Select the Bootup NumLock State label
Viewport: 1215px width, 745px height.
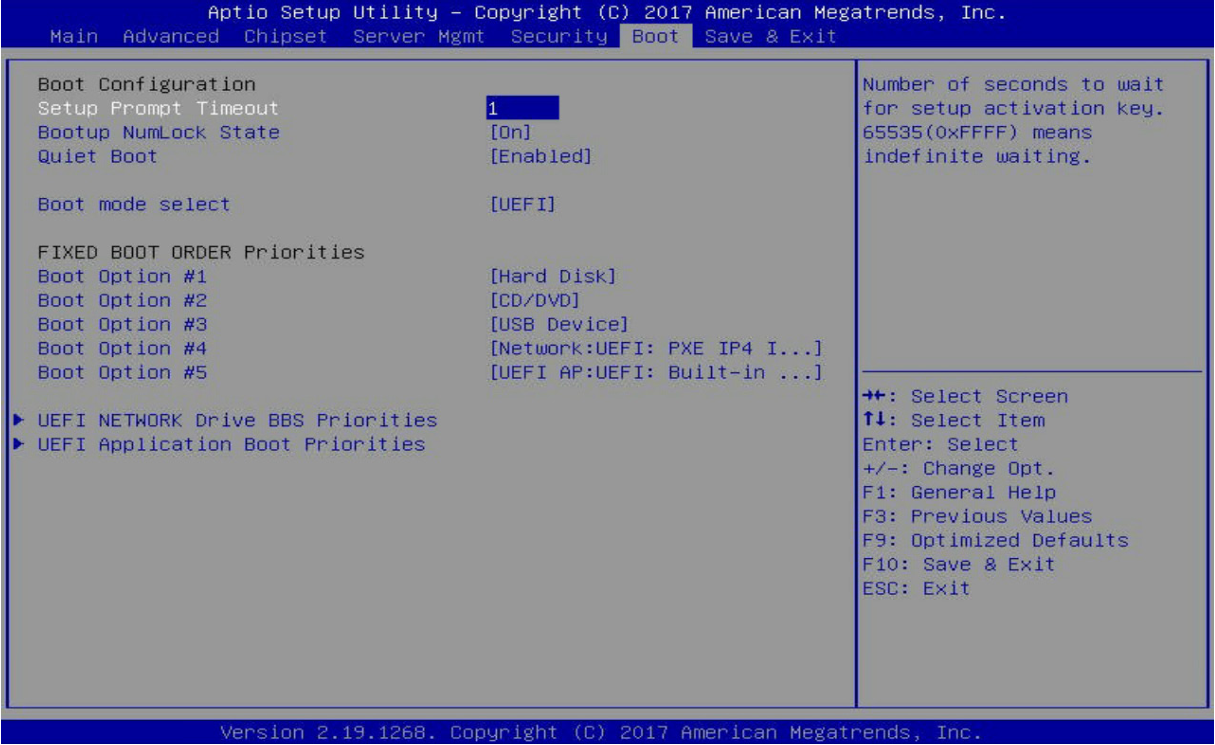coord(158,132)
